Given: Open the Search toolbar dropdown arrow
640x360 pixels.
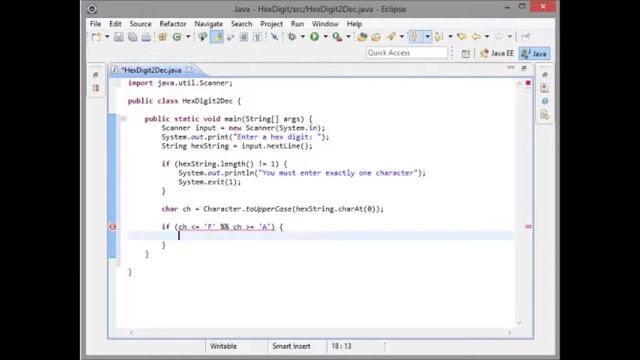Looking at the screenshot, I should (x=402, y=37).
